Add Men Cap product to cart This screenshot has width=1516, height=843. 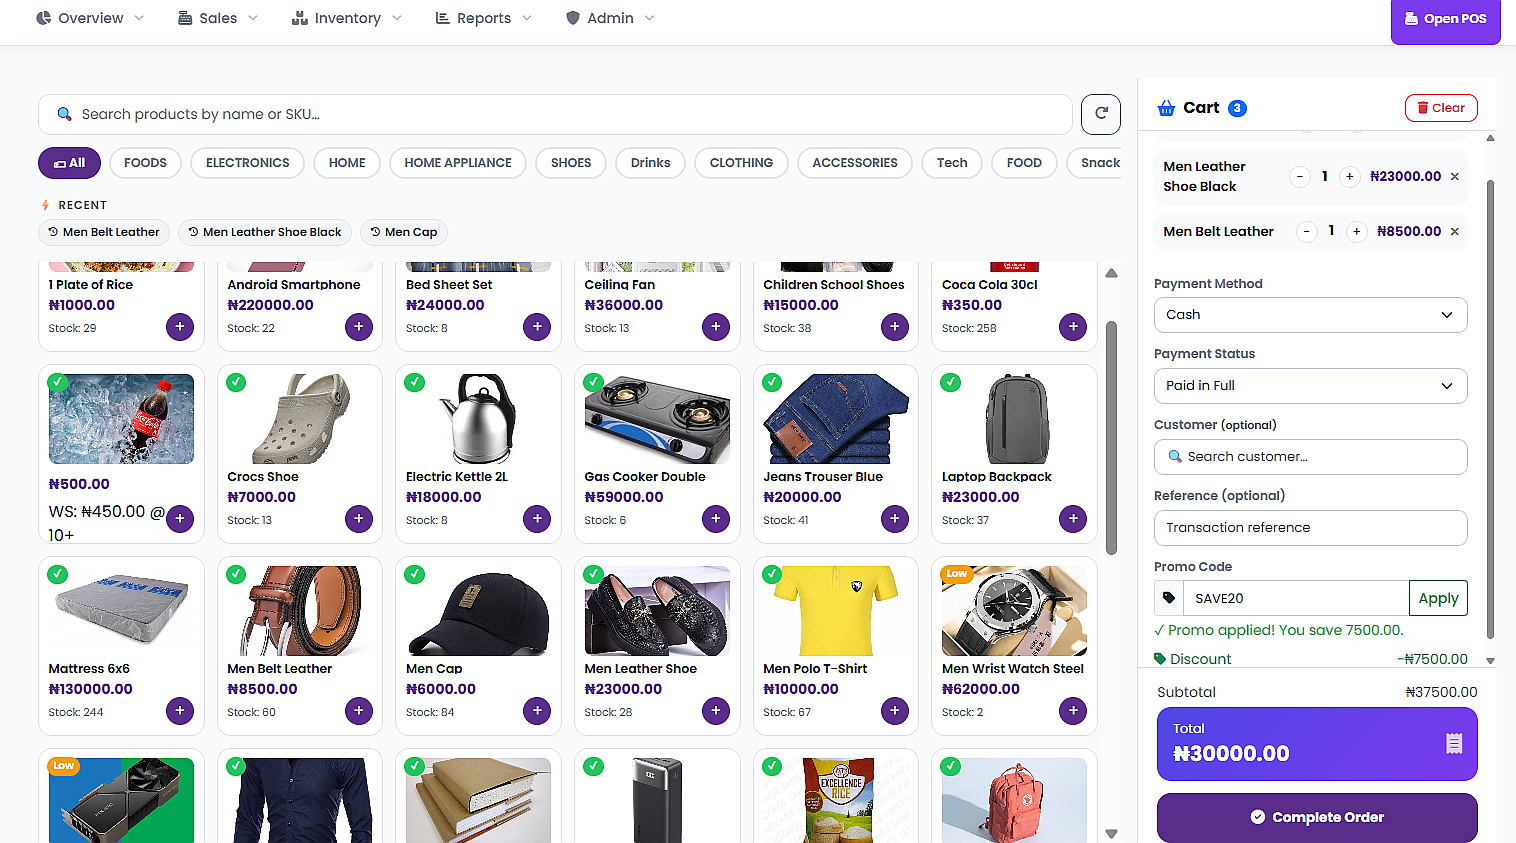pos(537,711)
